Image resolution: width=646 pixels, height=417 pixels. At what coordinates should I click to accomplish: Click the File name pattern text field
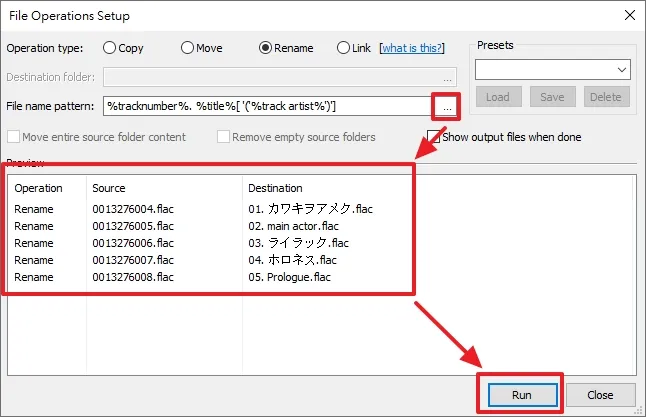point(267,106)
